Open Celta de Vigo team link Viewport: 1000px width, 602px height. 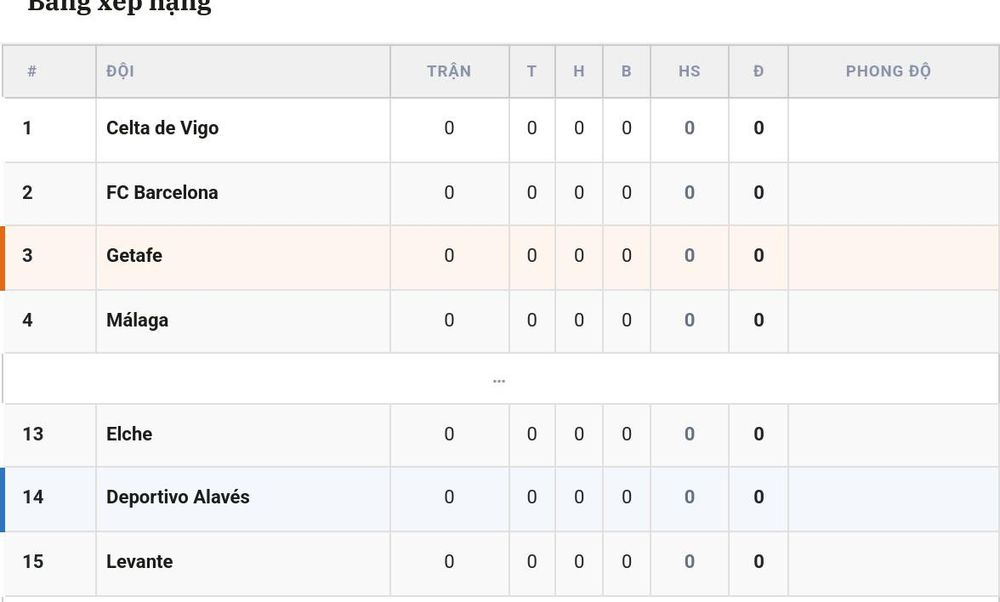tap(163, 128)
